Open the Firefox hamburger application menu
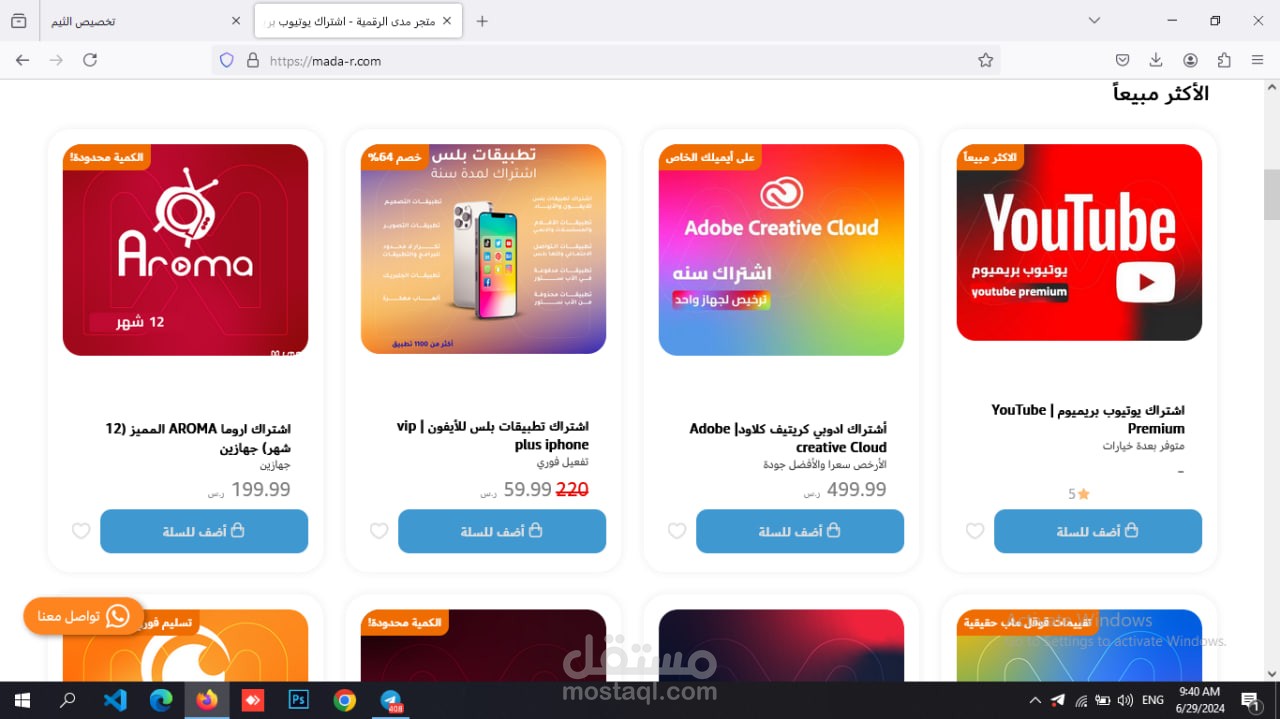The image size is (1280, 719). [1257, 60]
